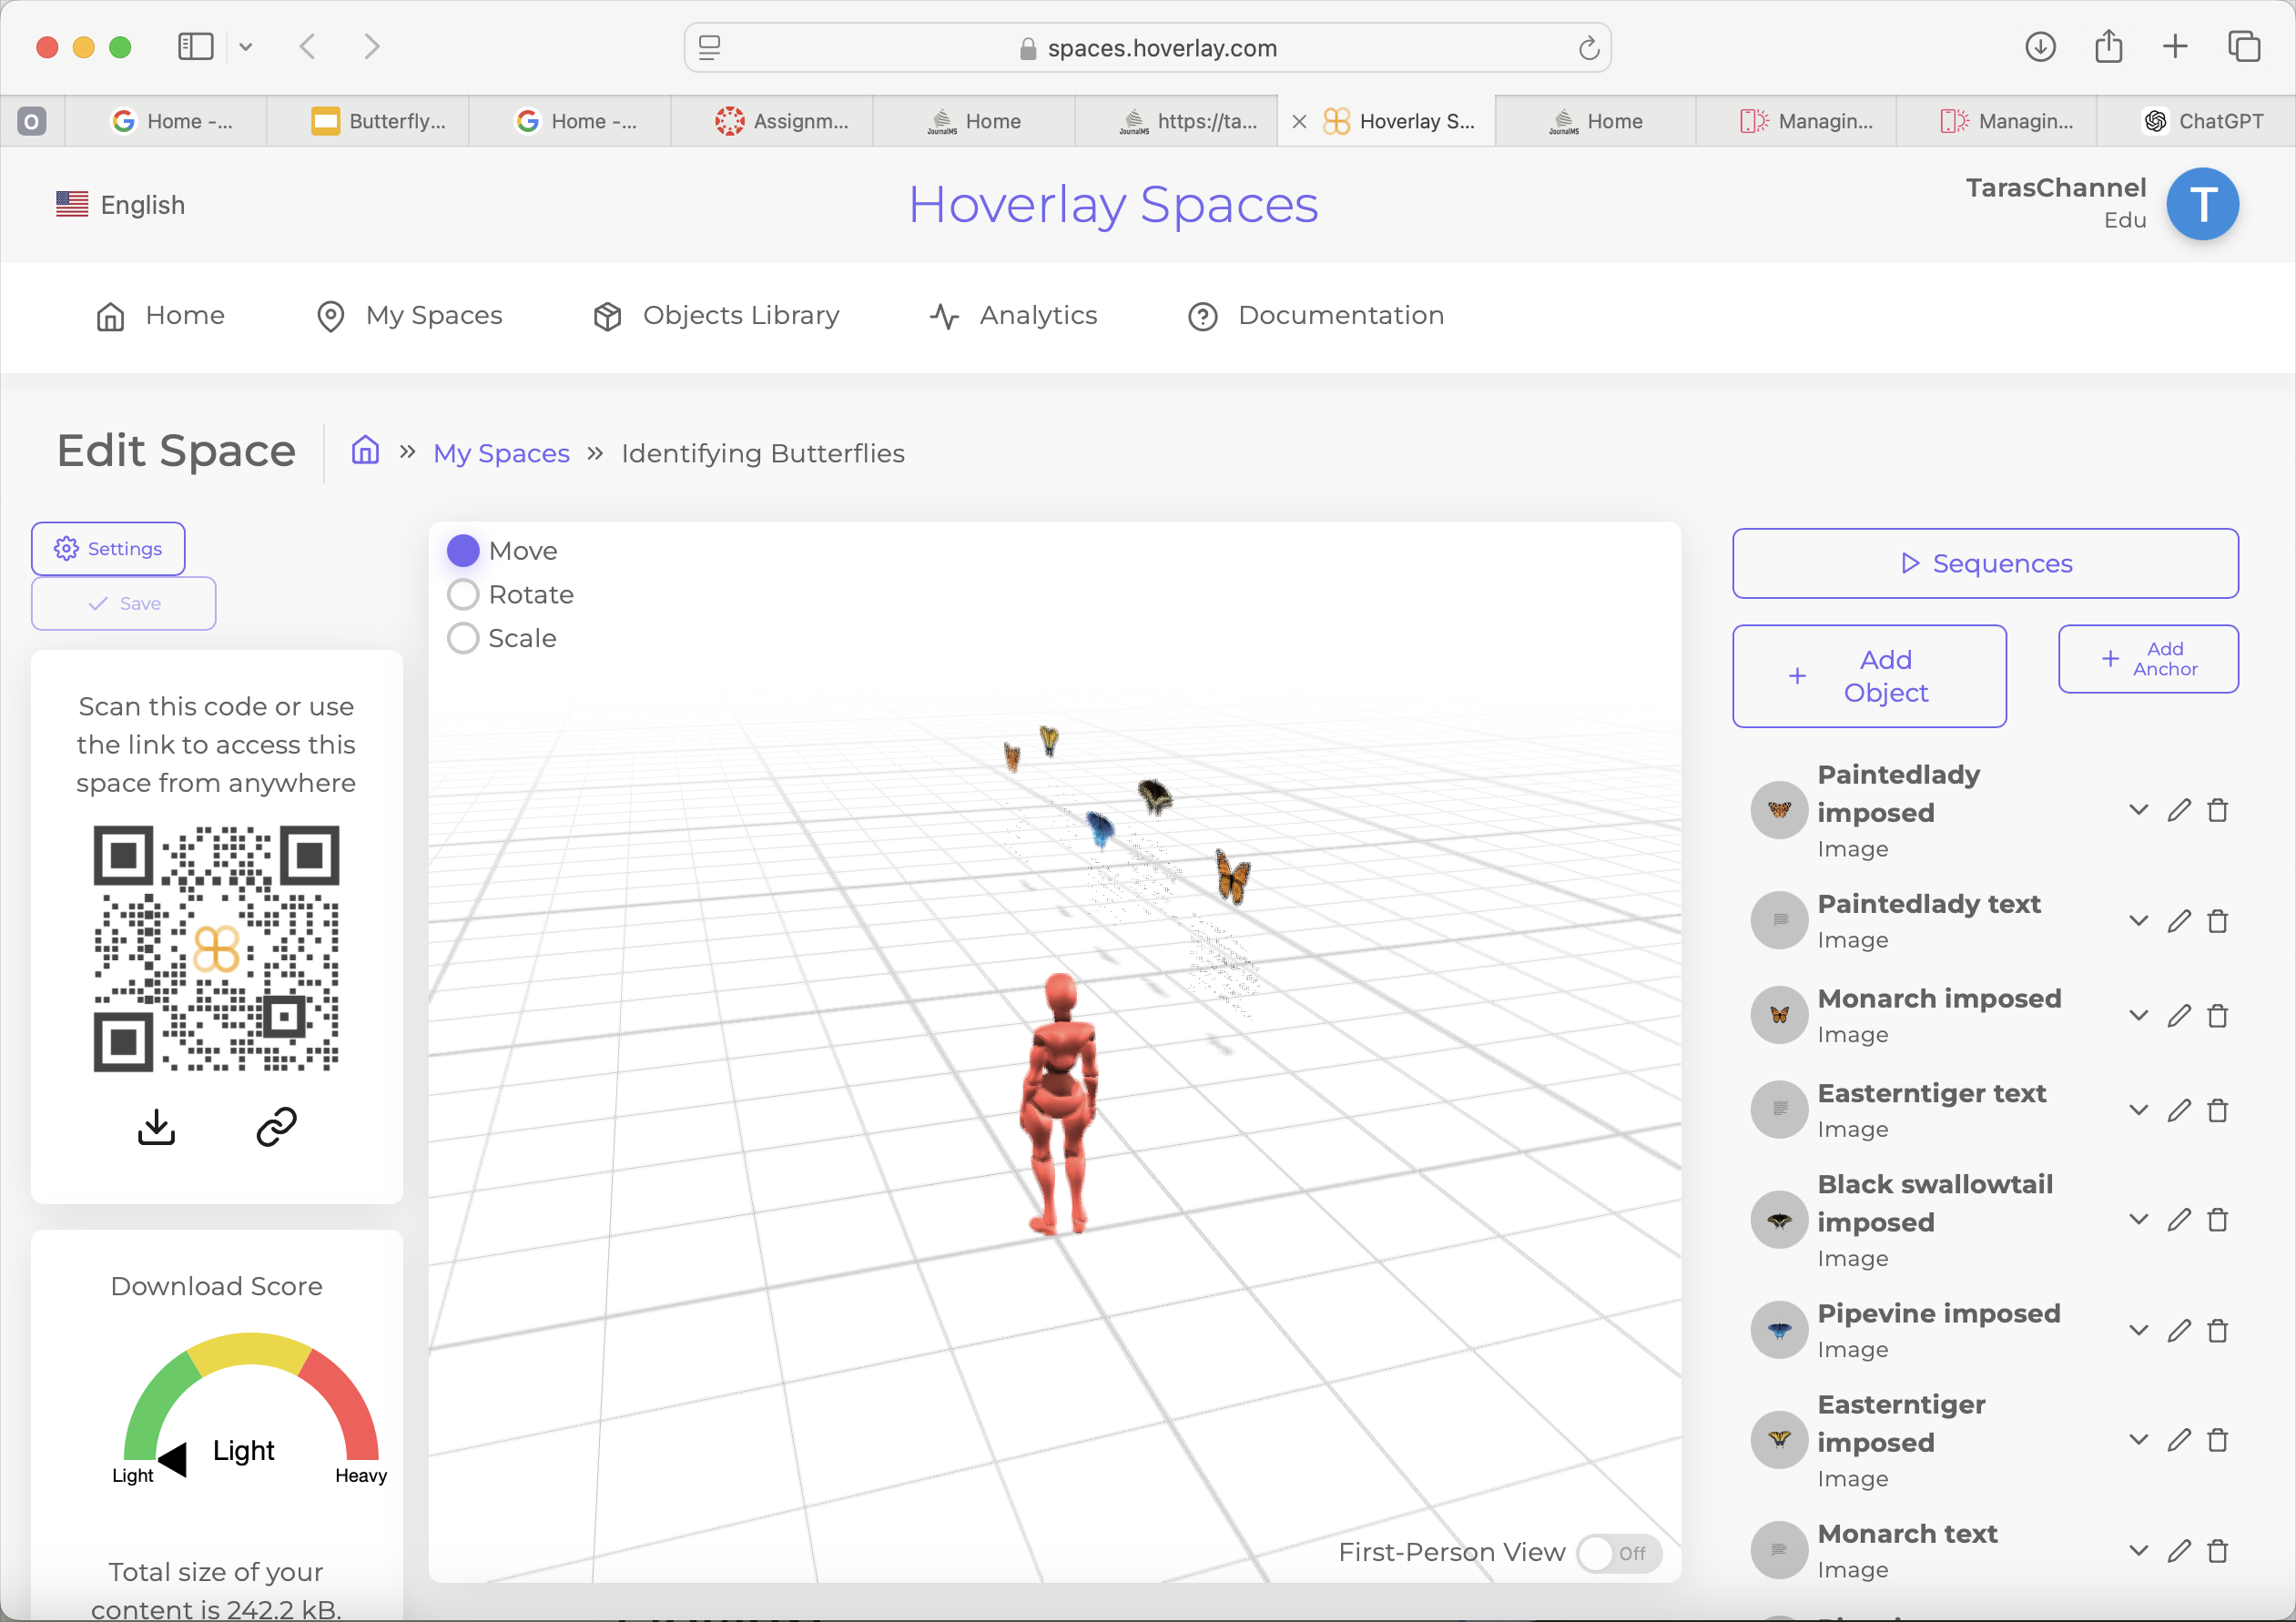The height and width of the screenshot is (1622, 2296).
Task: Expand Paintedlady imposed details
Action: point(2138,810)
